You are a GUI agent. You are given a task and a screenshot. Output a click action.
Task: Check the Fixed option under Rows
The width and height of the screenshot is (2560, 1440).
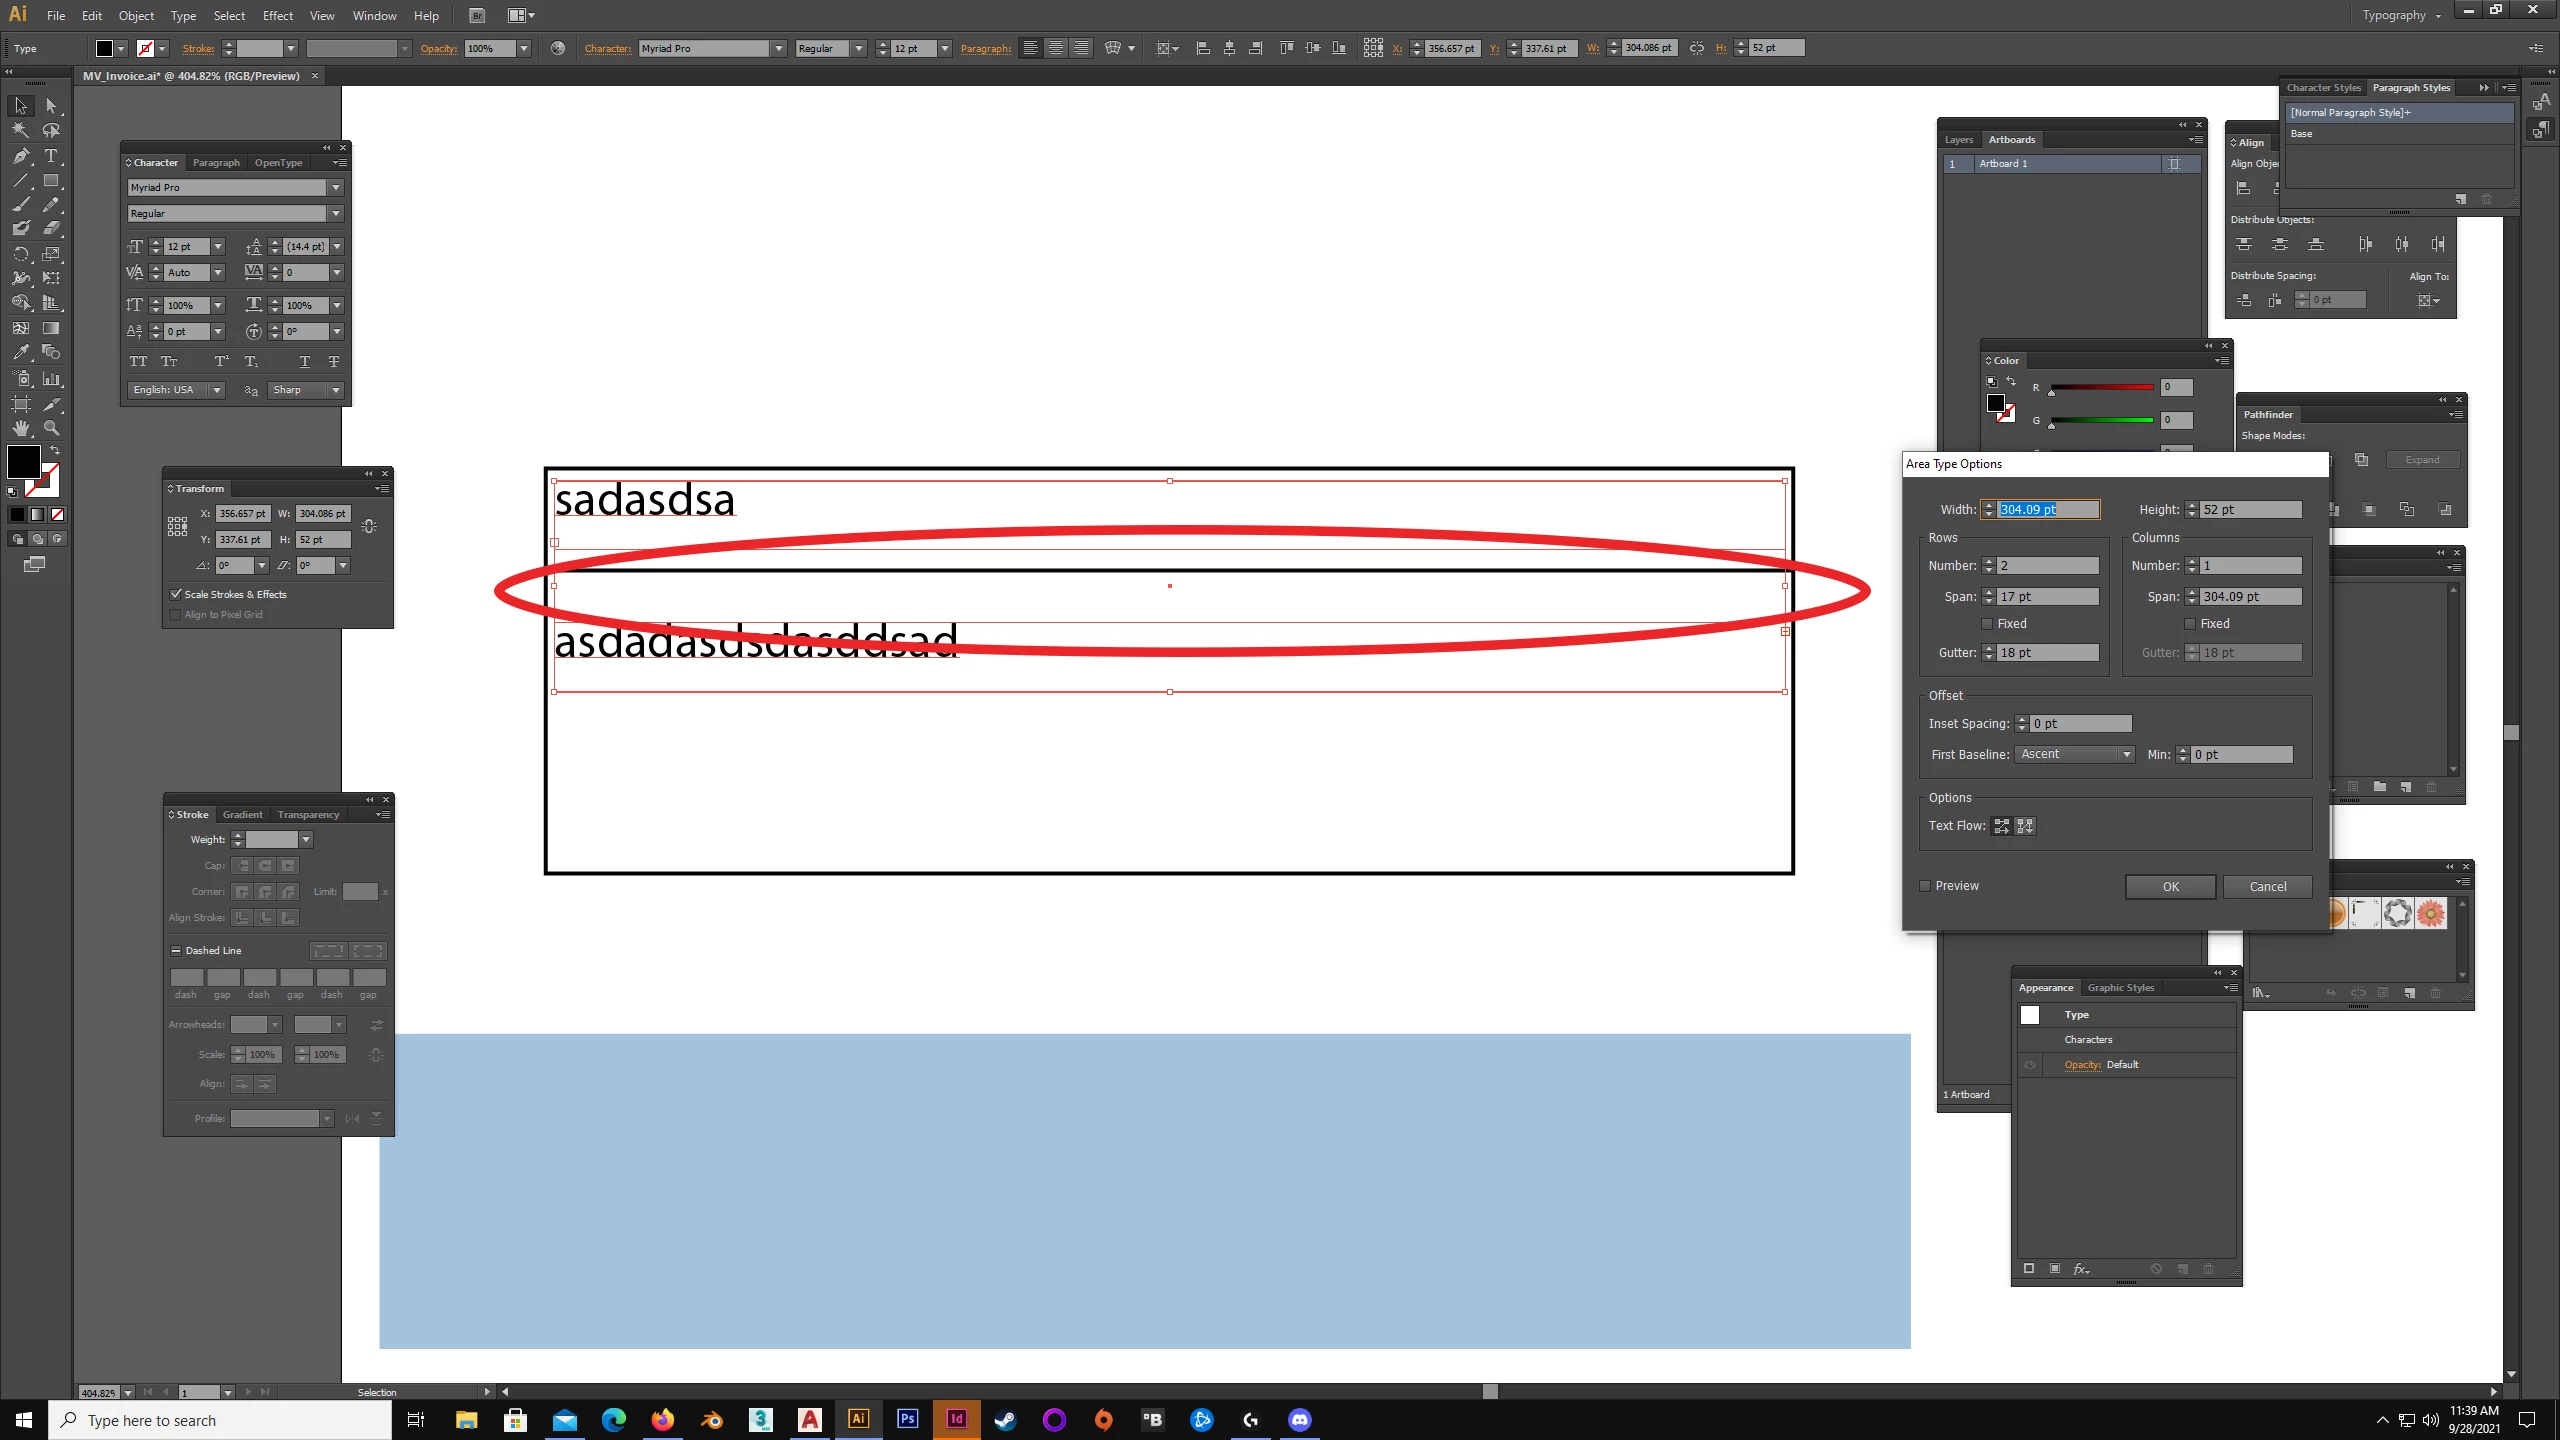(x=1987, y=624)
